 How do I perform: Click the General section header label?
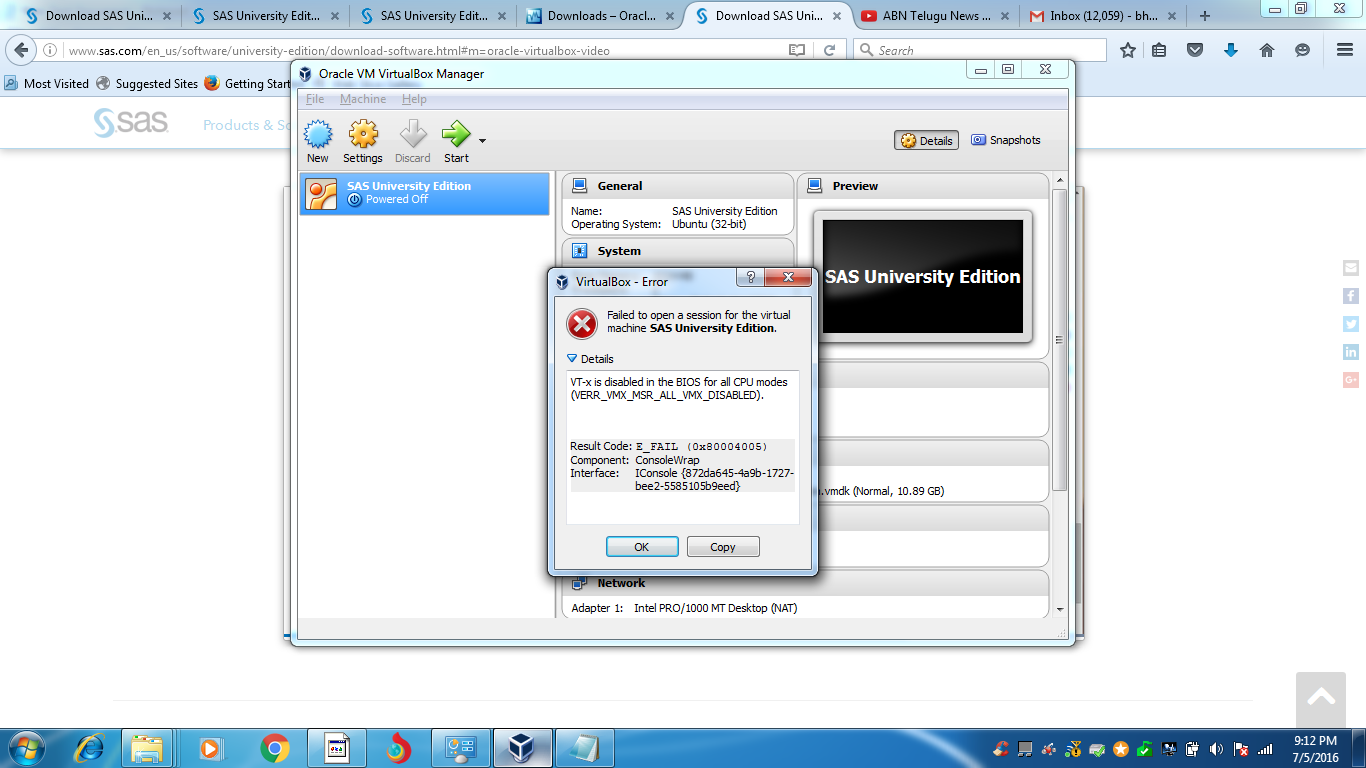620,186
